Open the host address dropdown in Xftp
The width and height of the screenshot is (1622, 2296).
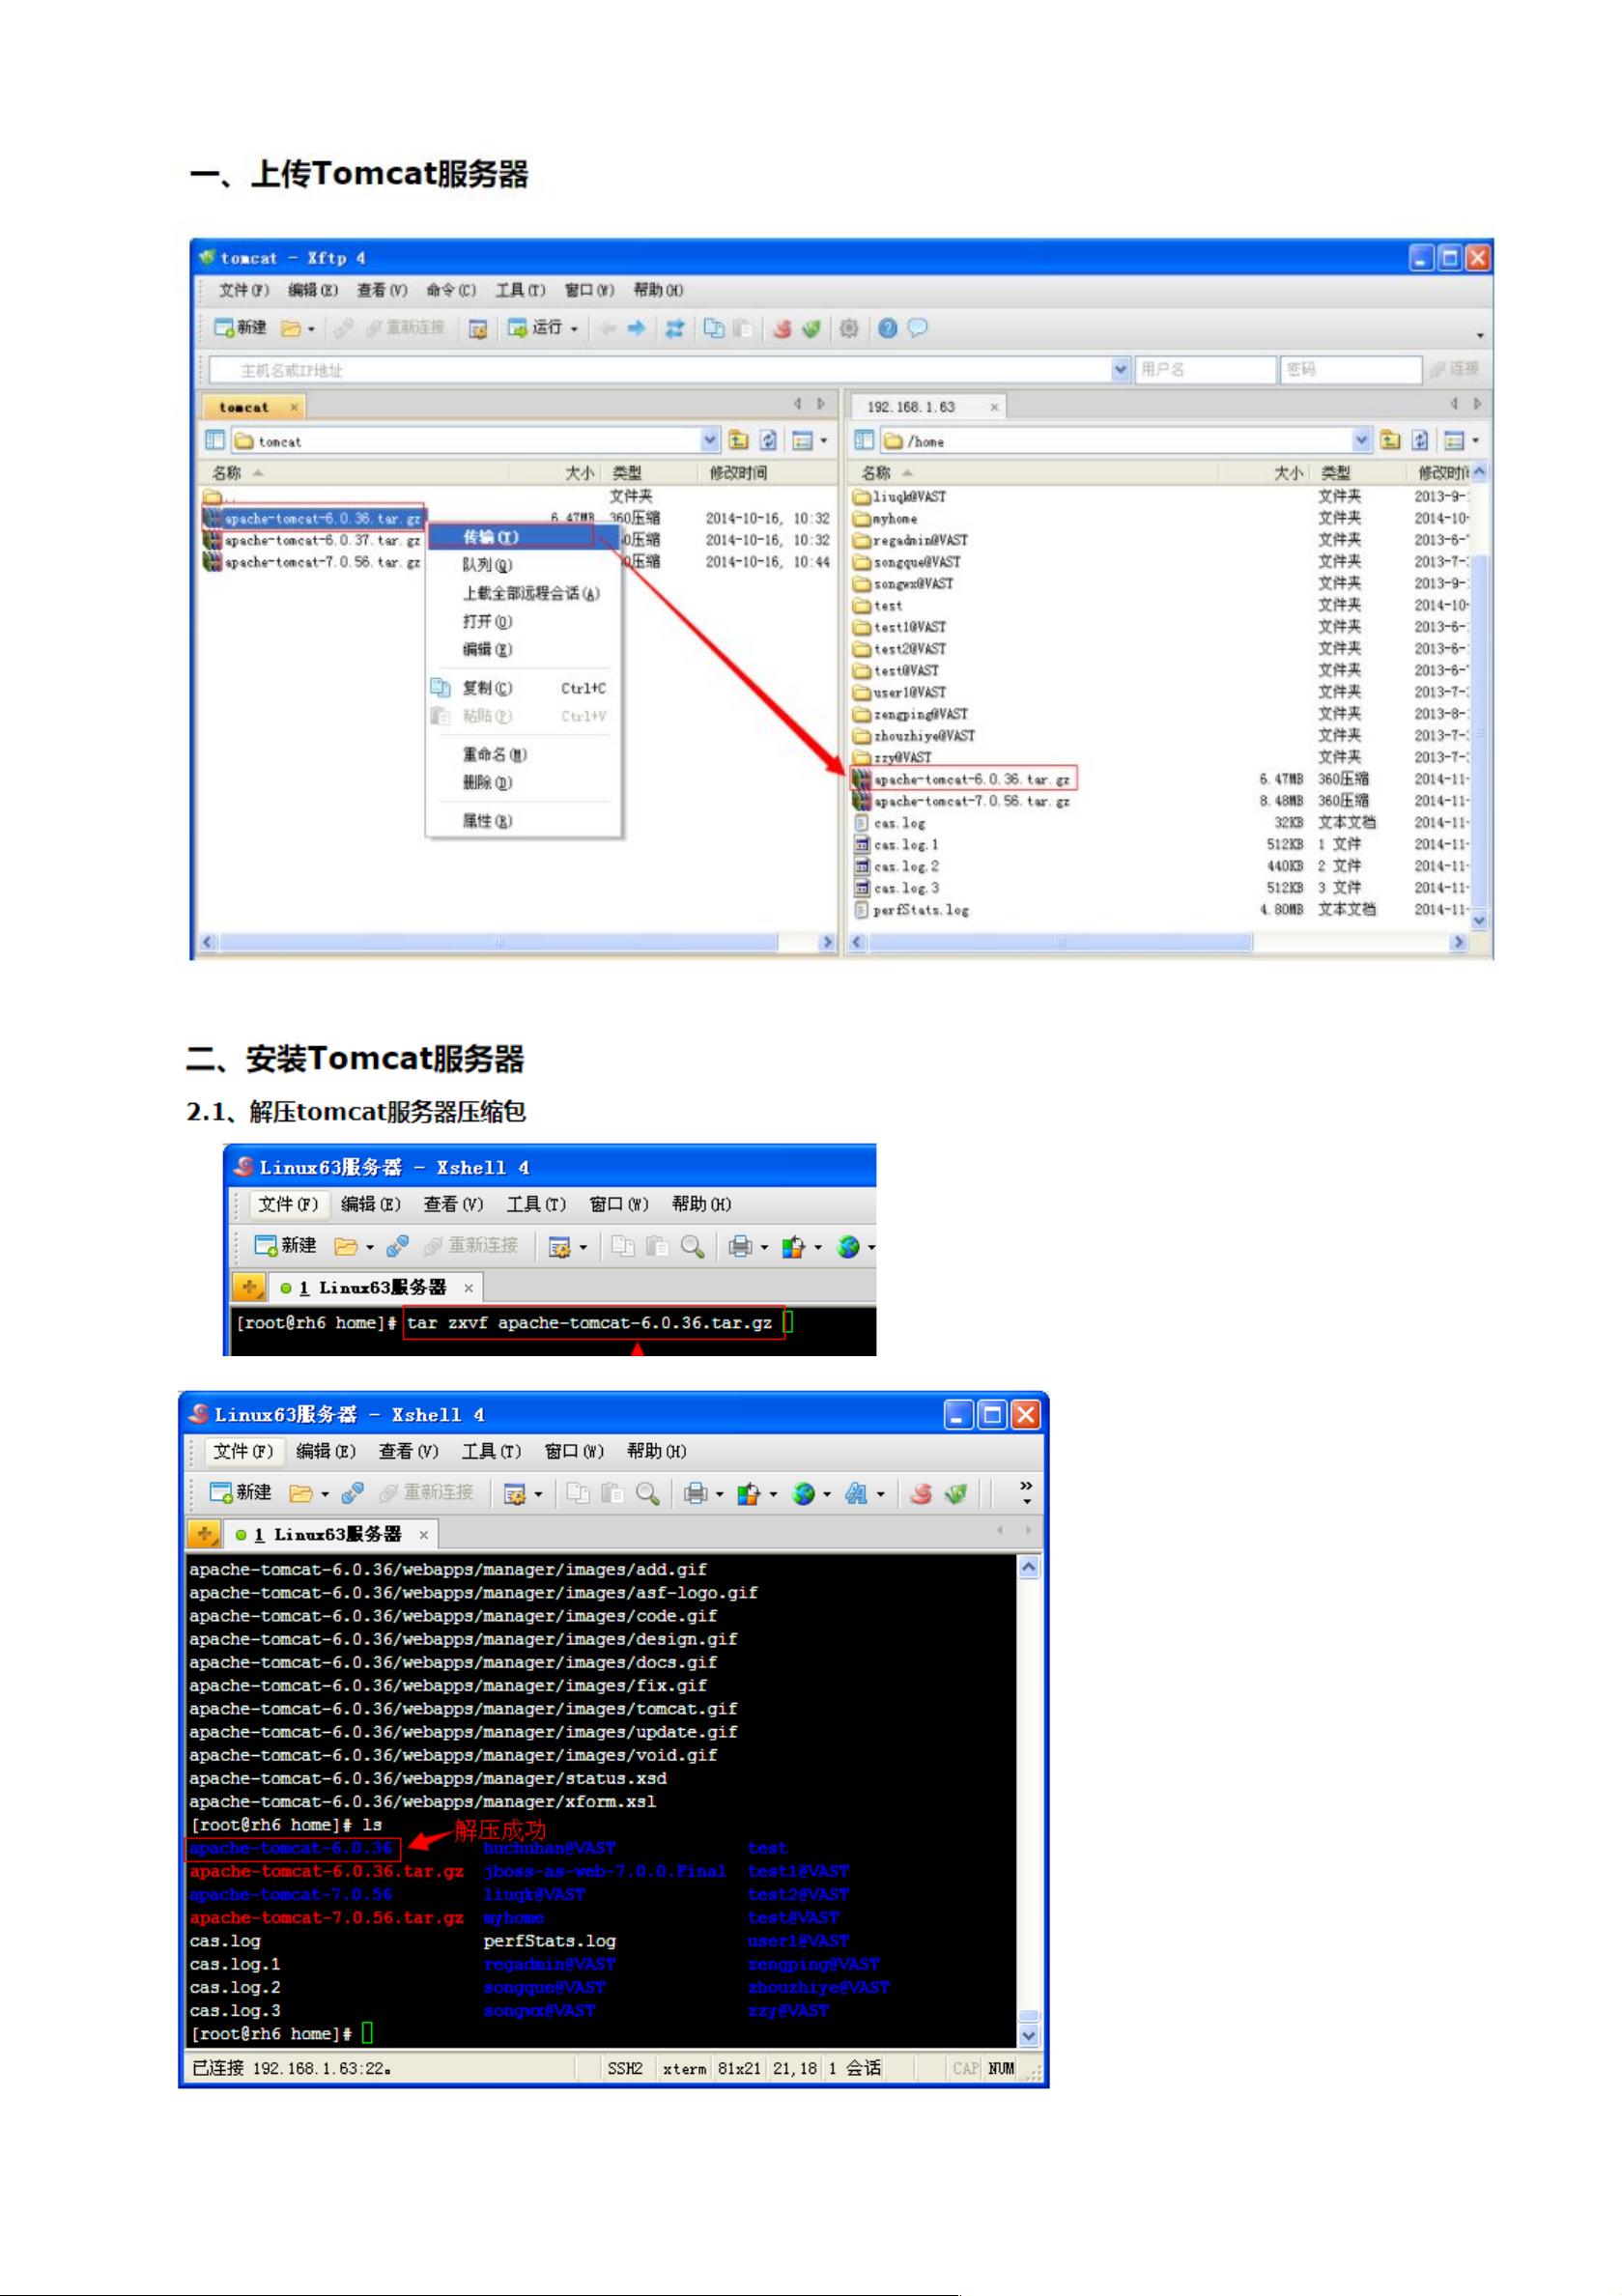(1120, 369)
